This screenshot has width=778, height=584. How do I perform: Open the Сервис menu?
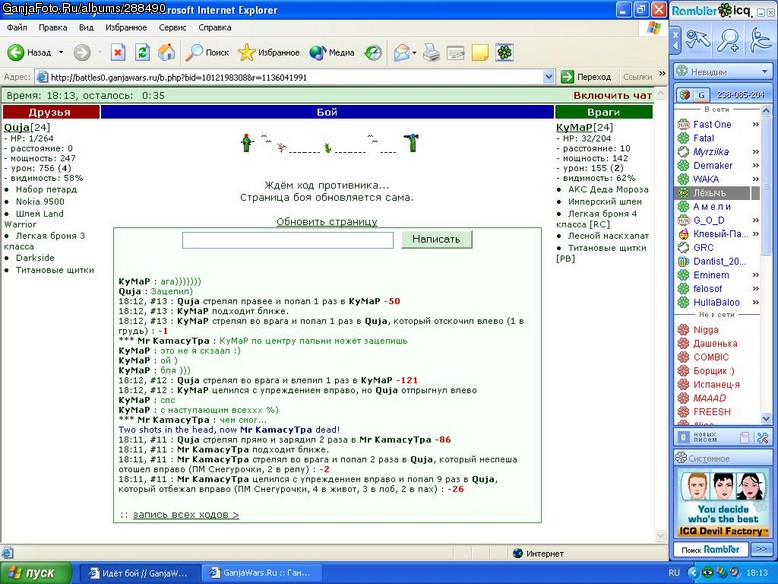click(172, 27)
